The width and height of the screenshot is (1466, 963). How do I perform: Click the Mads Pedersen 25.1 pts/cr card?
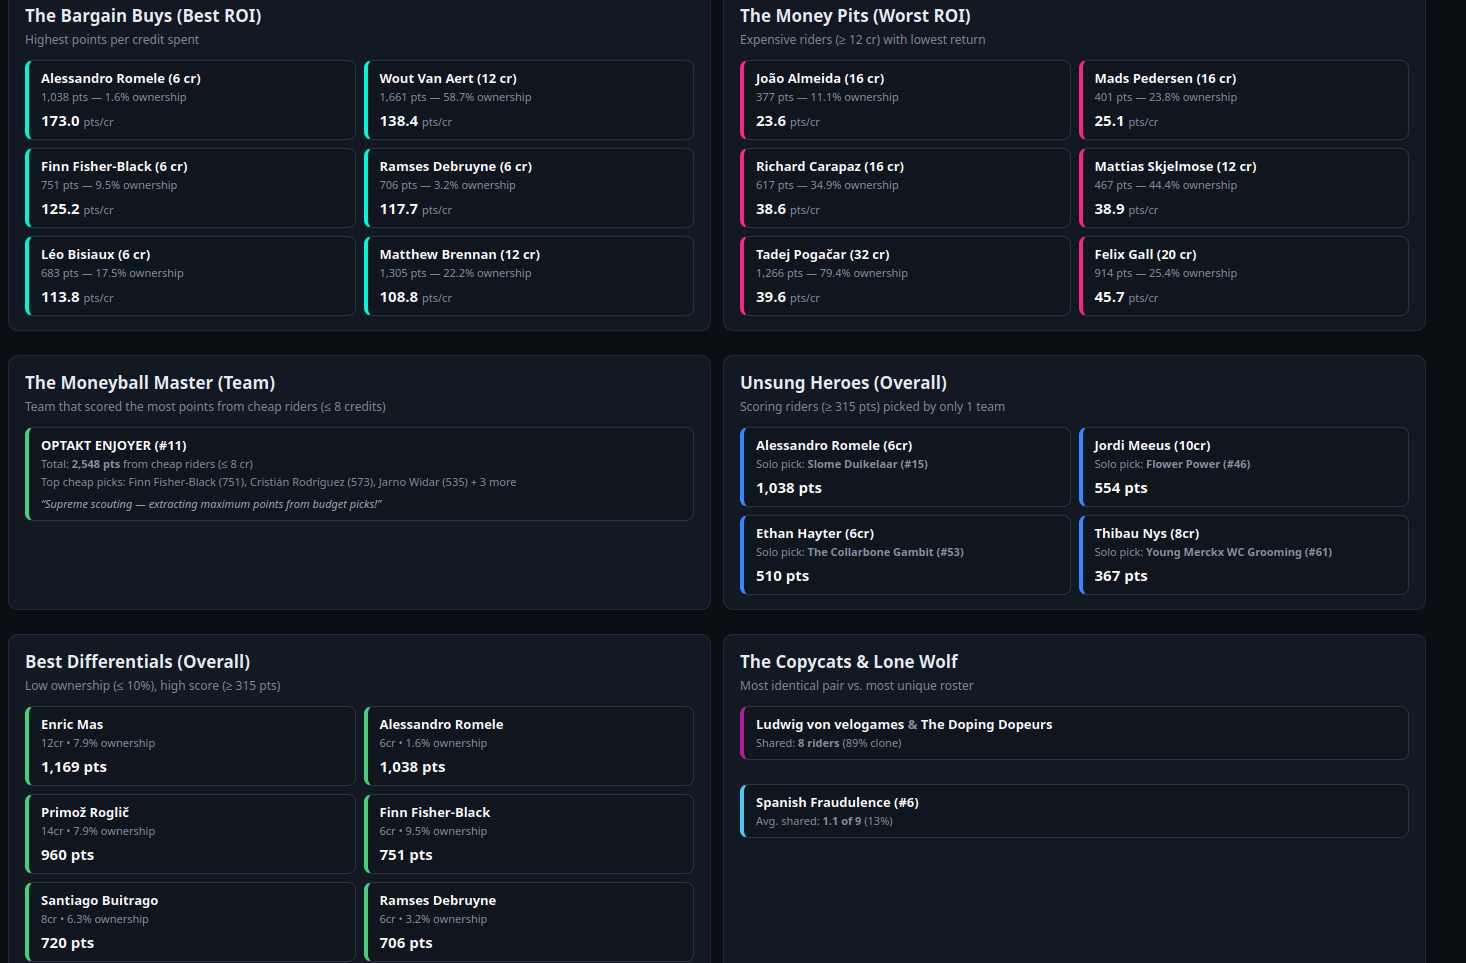[x=1244, y=100]
